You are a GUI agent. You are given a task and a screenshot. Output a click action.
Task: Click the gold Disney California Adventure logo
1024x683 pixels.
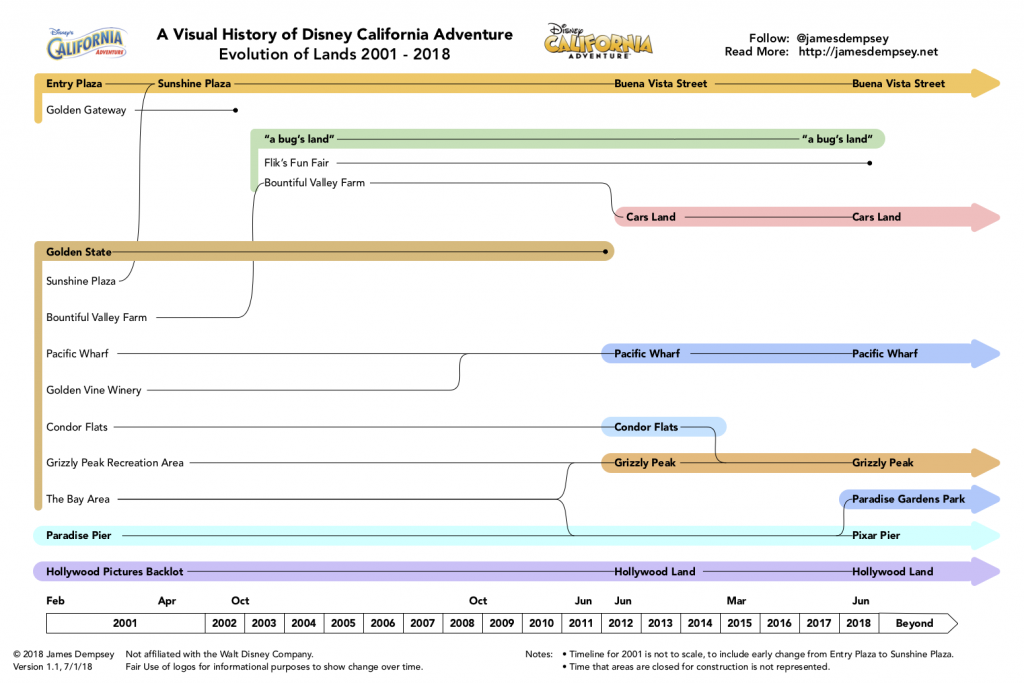(598, 41)
